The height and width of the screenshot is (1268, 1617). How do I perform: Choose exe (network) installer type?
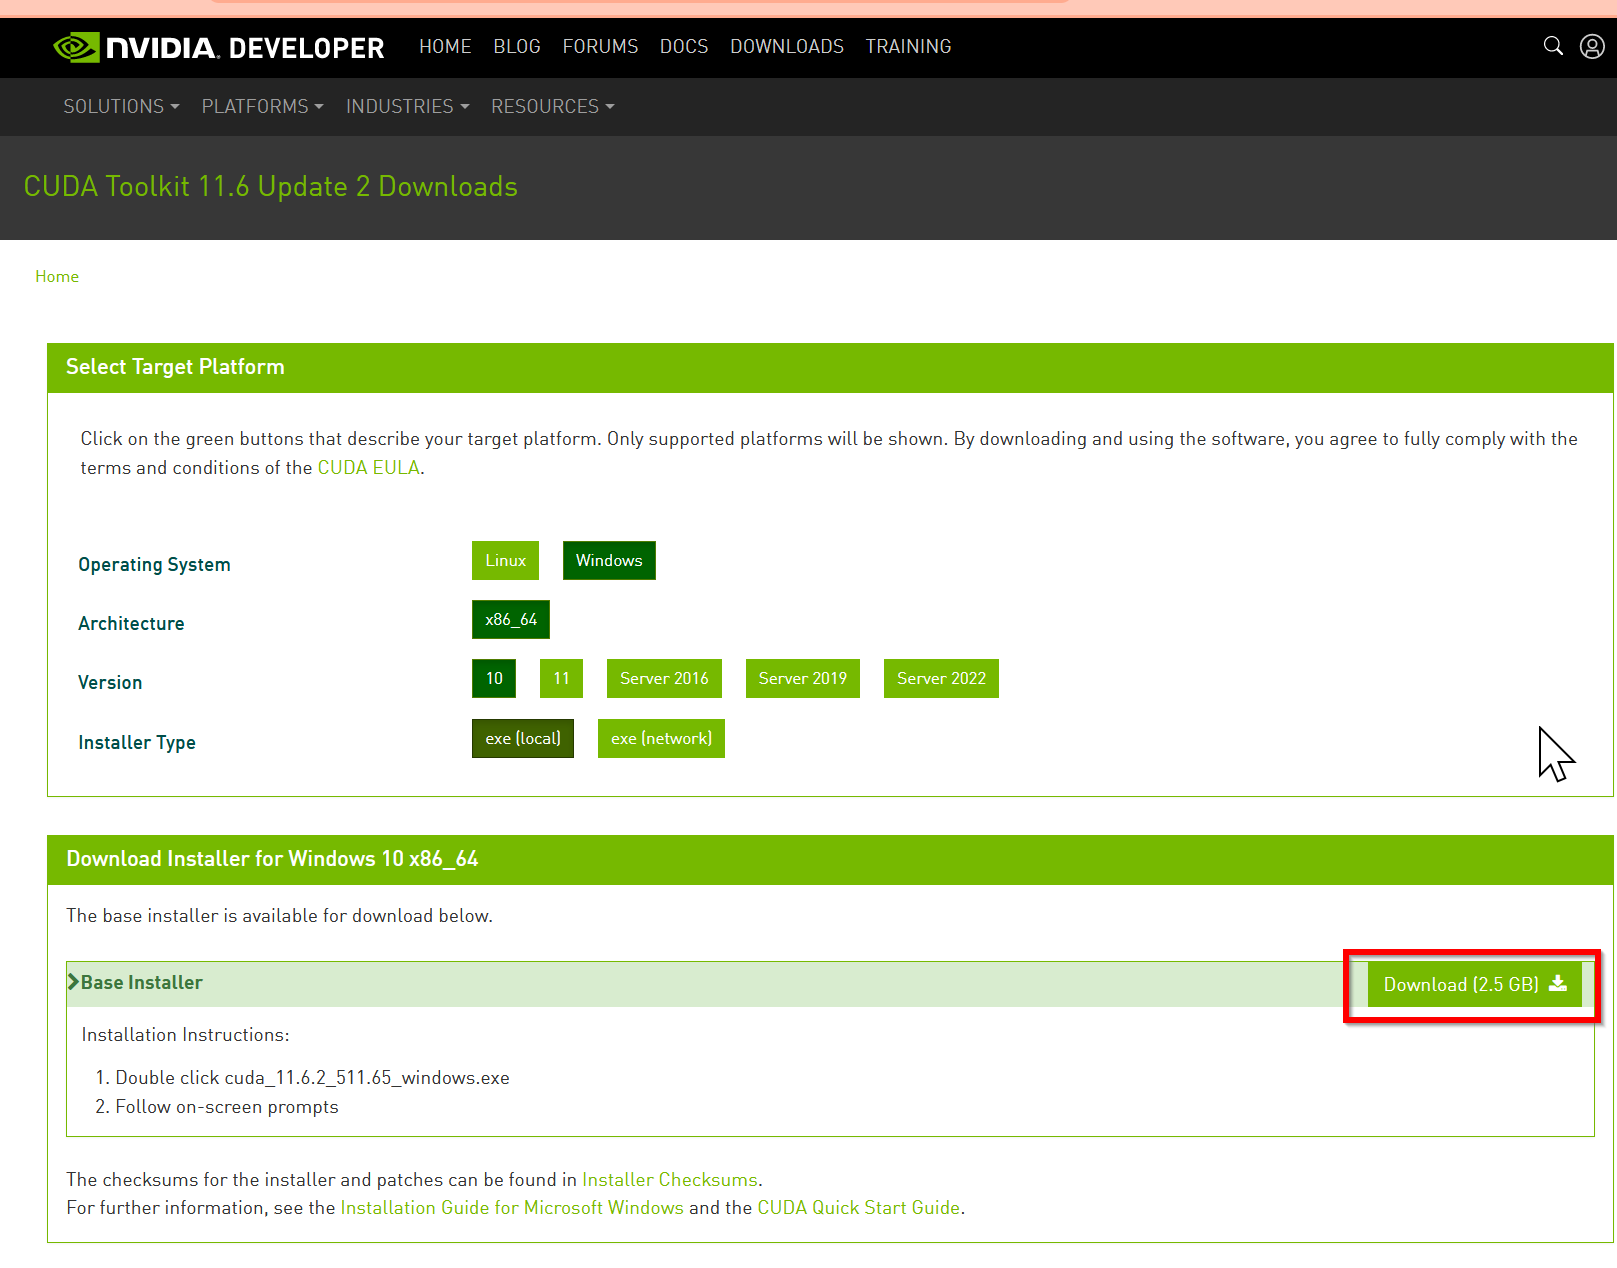[x=661, y=739]
